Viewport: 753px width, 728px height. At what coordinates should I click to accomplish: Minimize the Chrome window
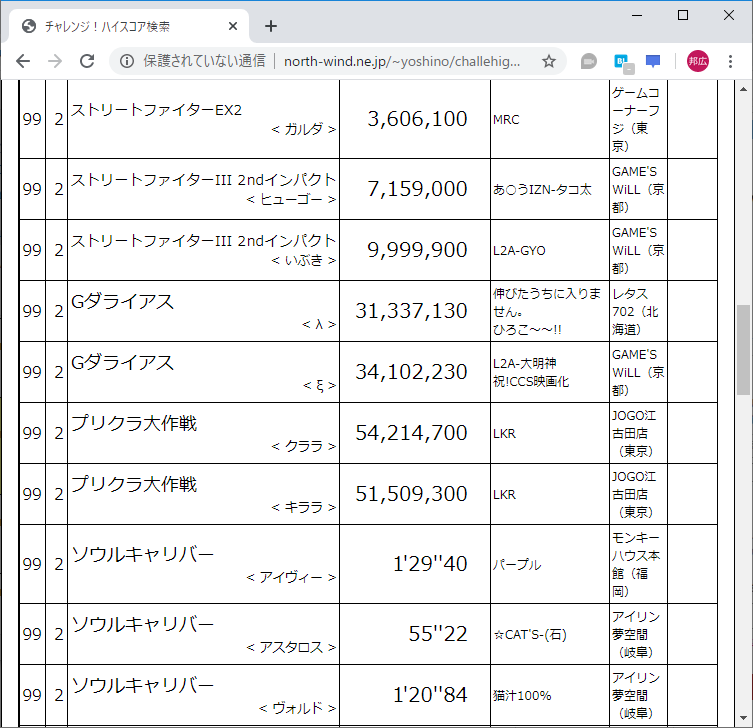point(637,15)
